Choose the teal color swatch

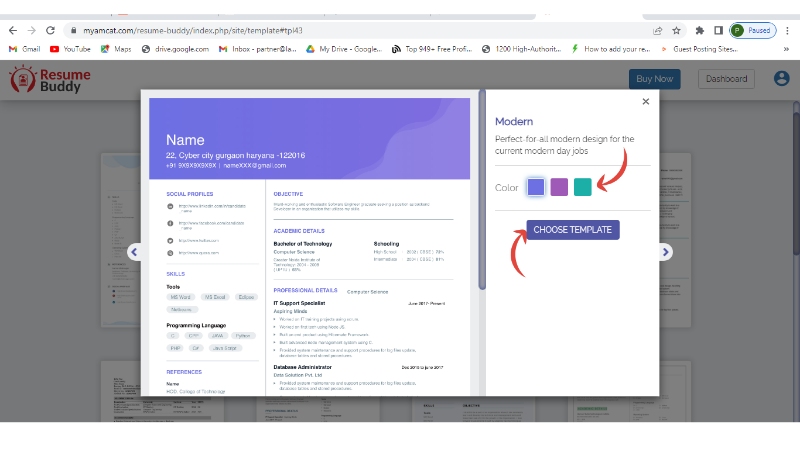582,187
